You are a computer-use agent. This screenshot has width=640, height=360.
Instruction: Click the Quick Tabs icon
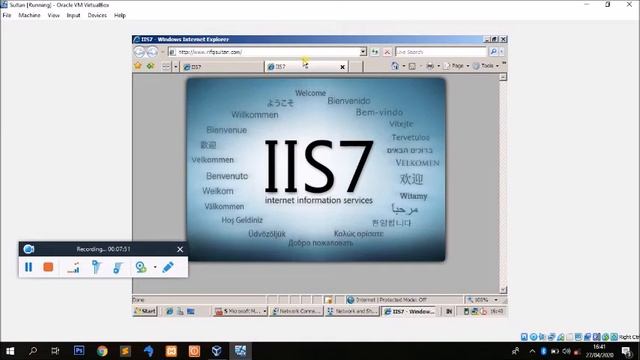click(x=166, y=67)
